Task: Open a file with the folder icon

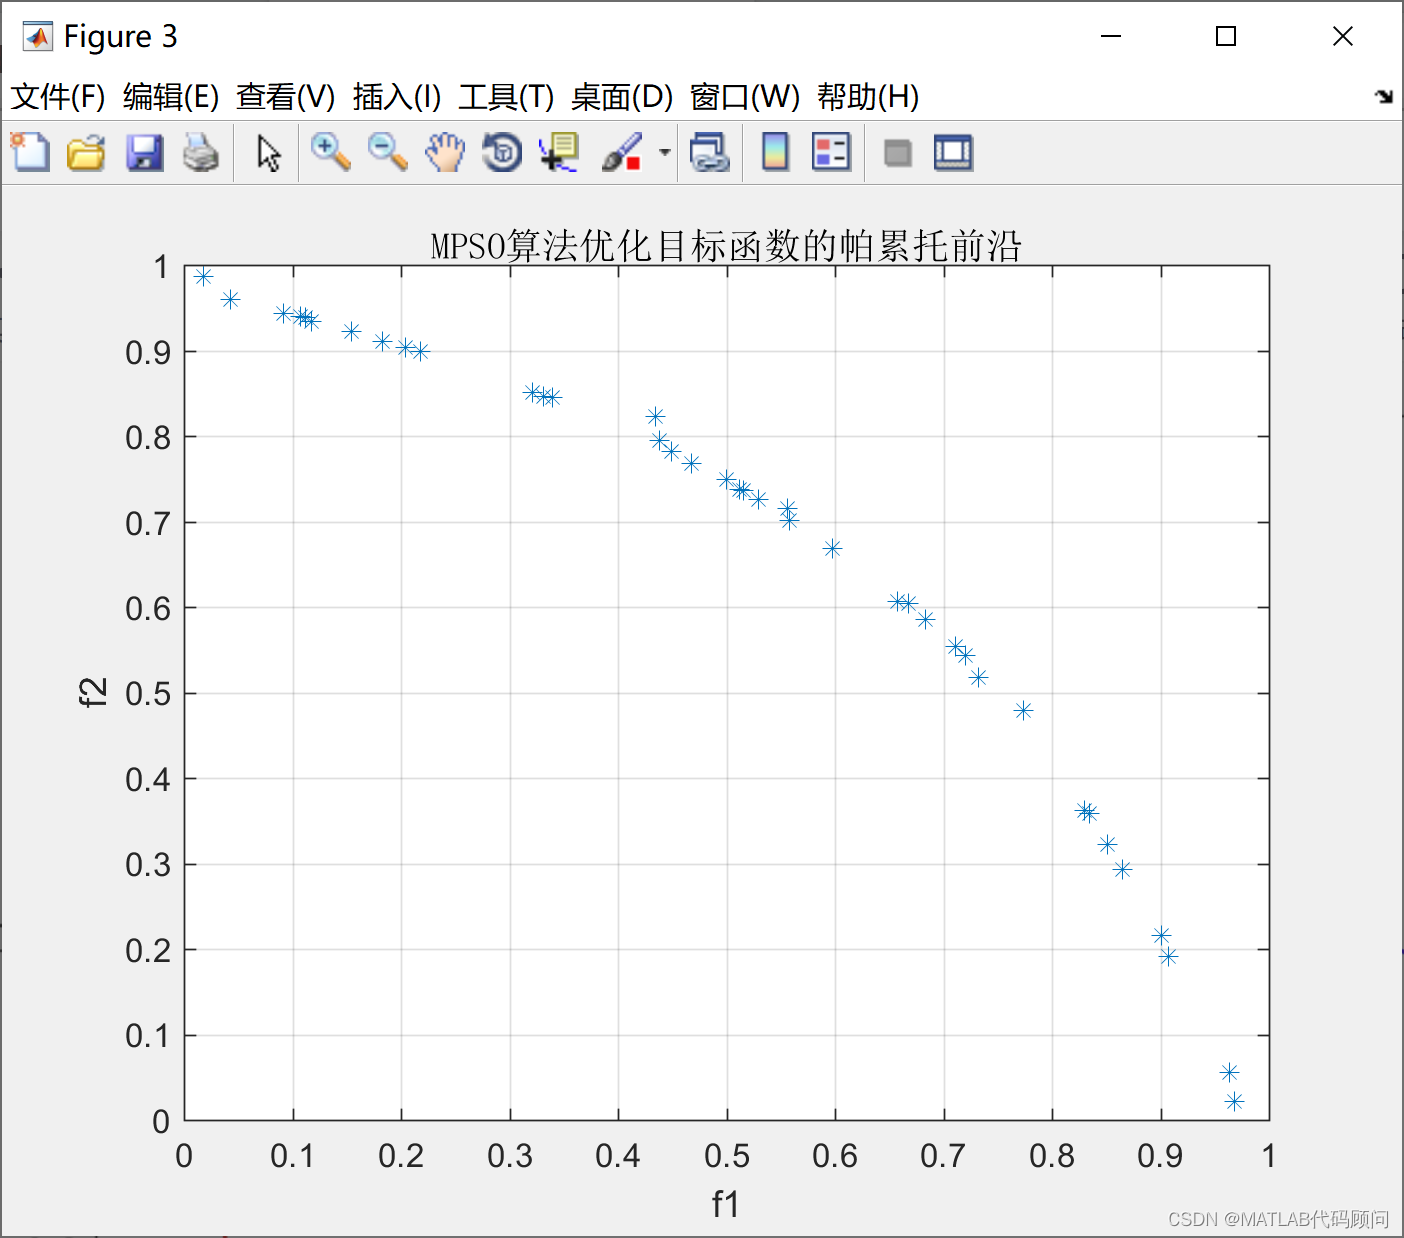Action: point(87,153)
